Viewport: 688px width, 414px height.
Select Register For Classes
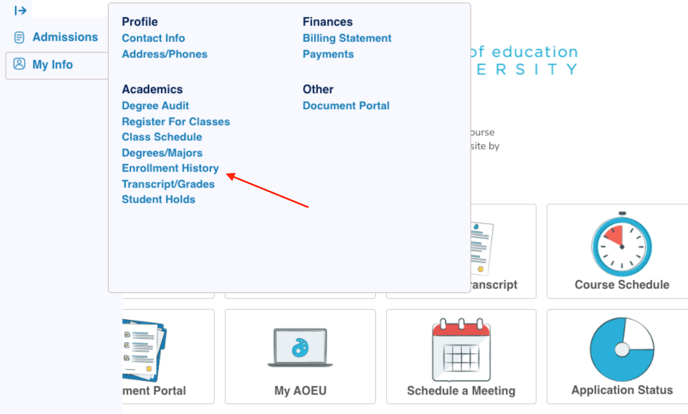176,121
